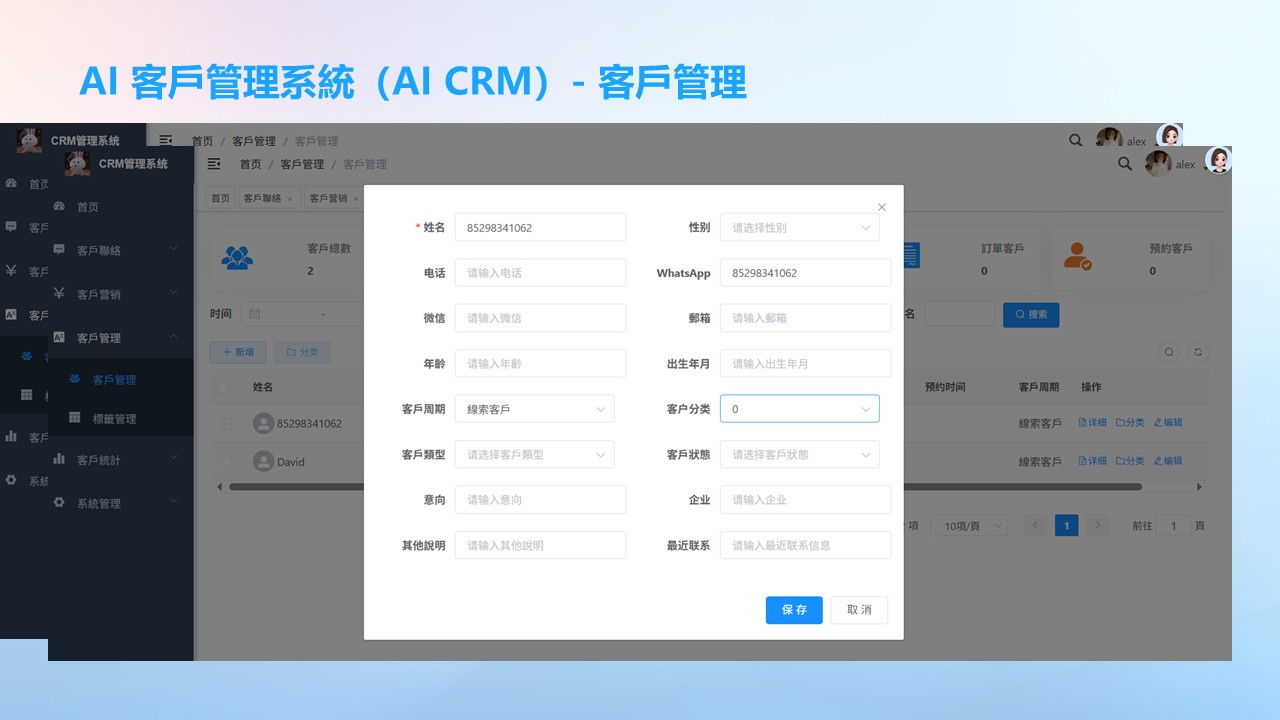Click the search magnifier icon in header

pyautogui.click(x=1125, y=164)
